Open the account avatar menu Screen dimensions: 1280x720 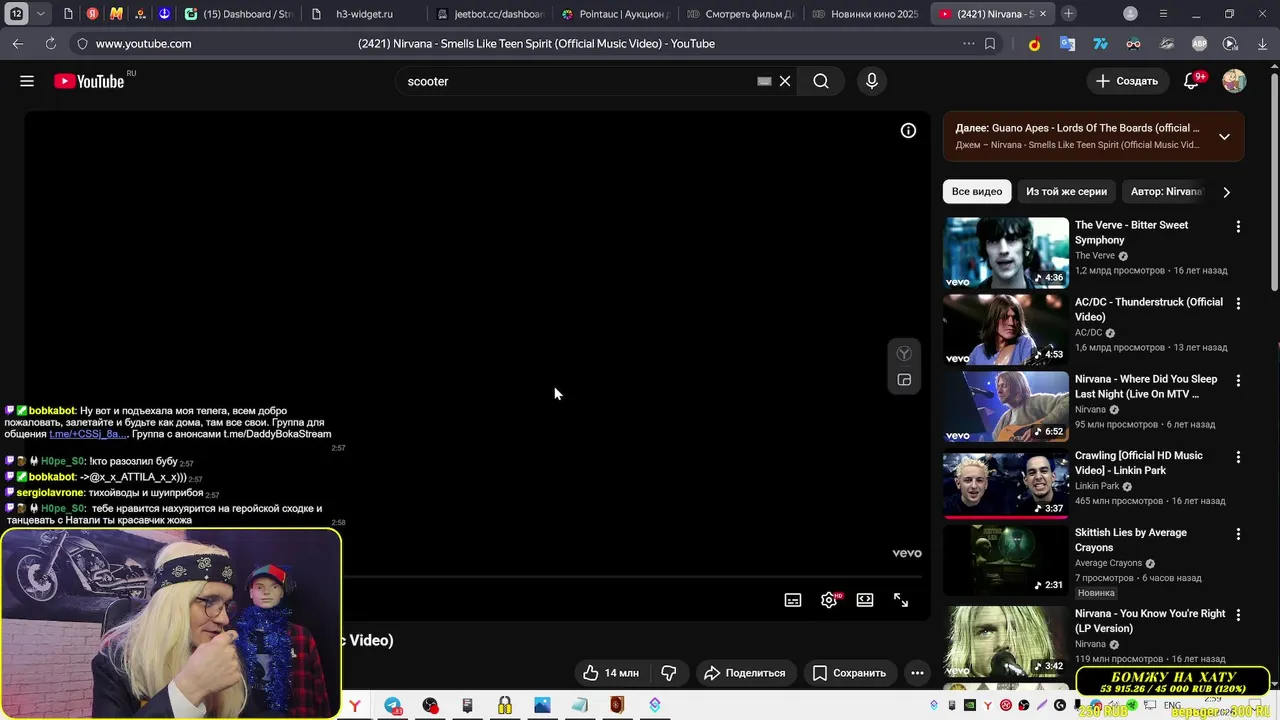click(1234, 81)
